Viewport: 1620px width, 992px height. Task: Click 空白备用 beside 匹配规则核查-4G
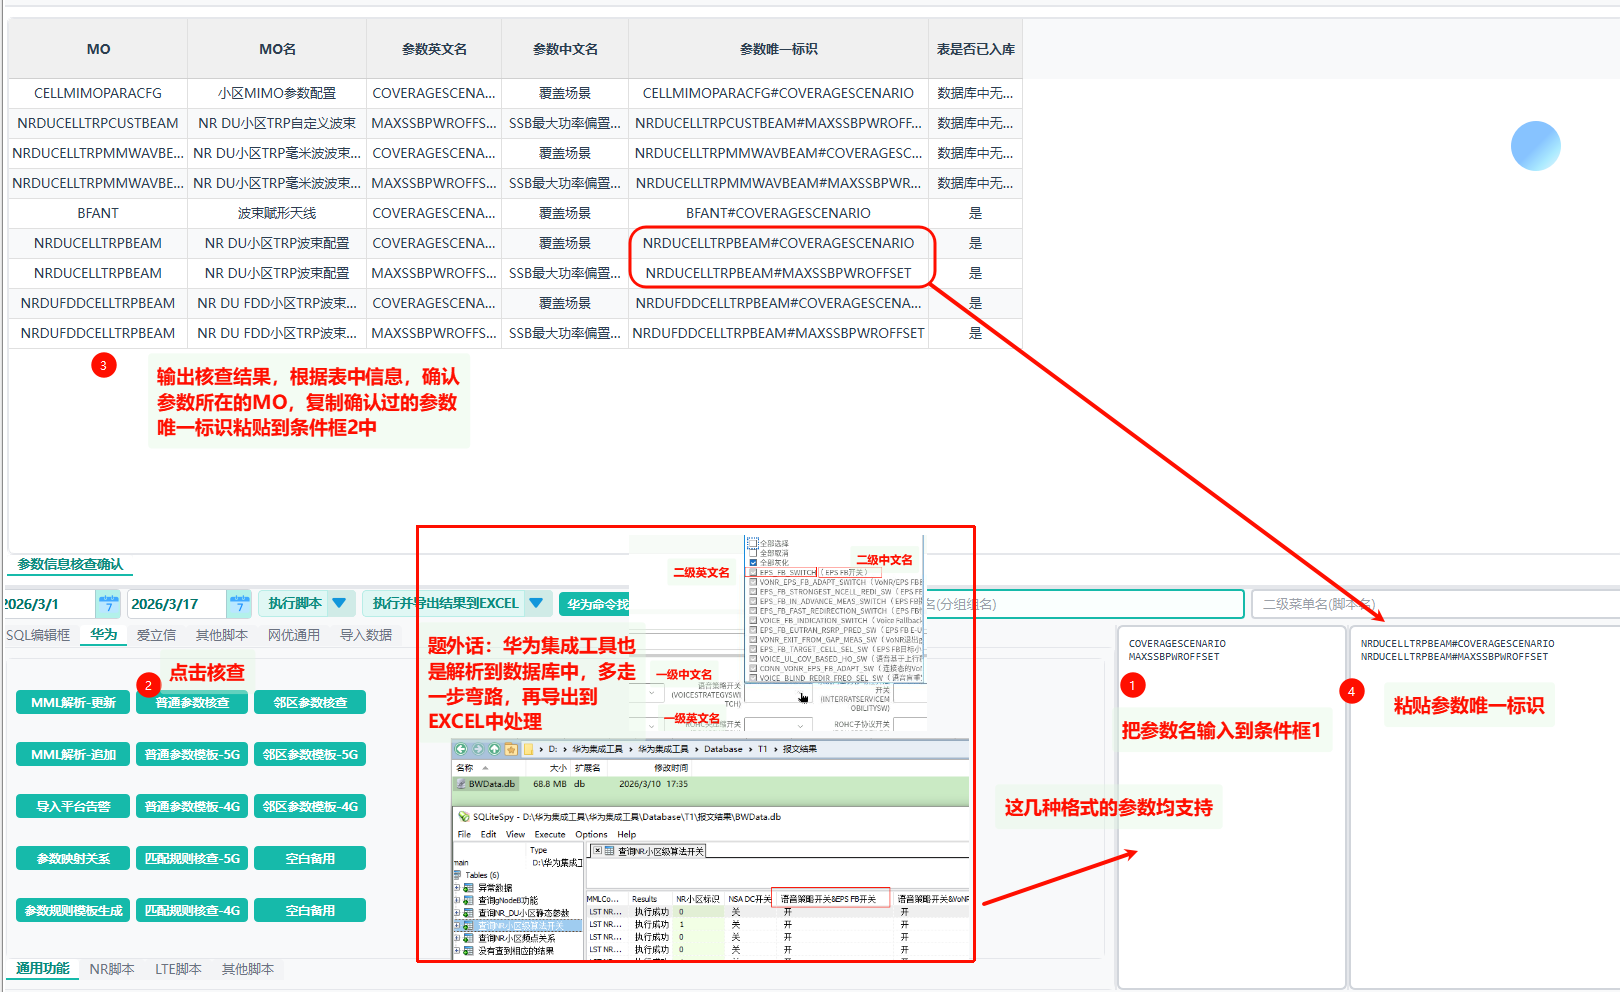pos(310,910)
